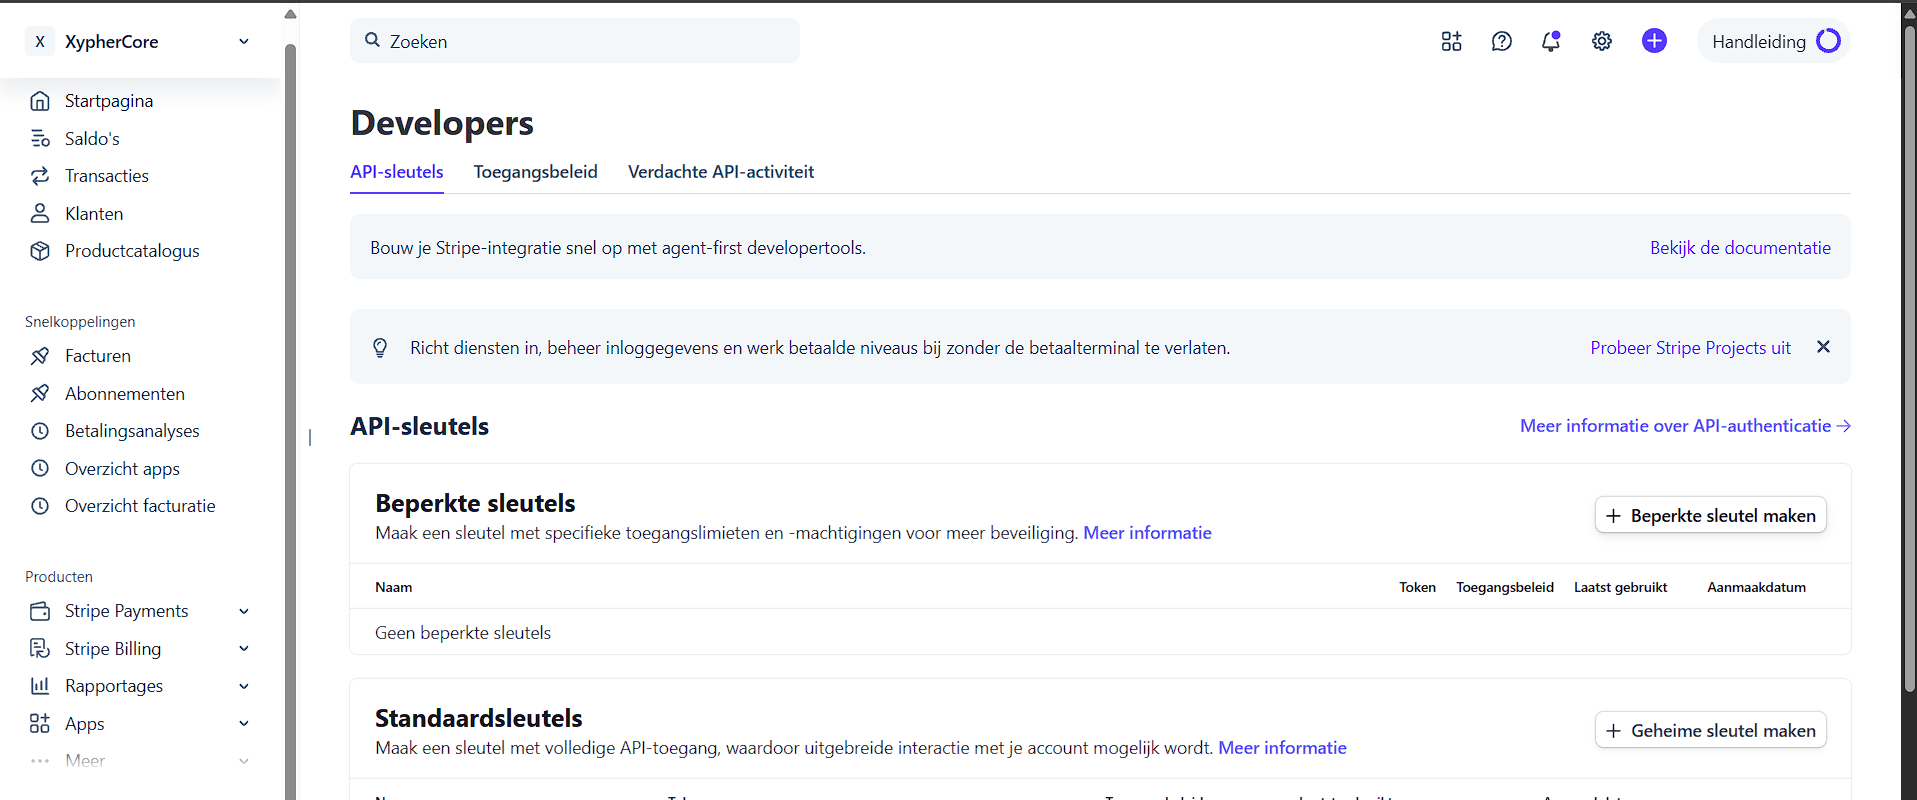Click the Handleiding progress circle
The height and width of the screenshot is (800, 1917).
pyautogui.click(x=1828, y=41)
